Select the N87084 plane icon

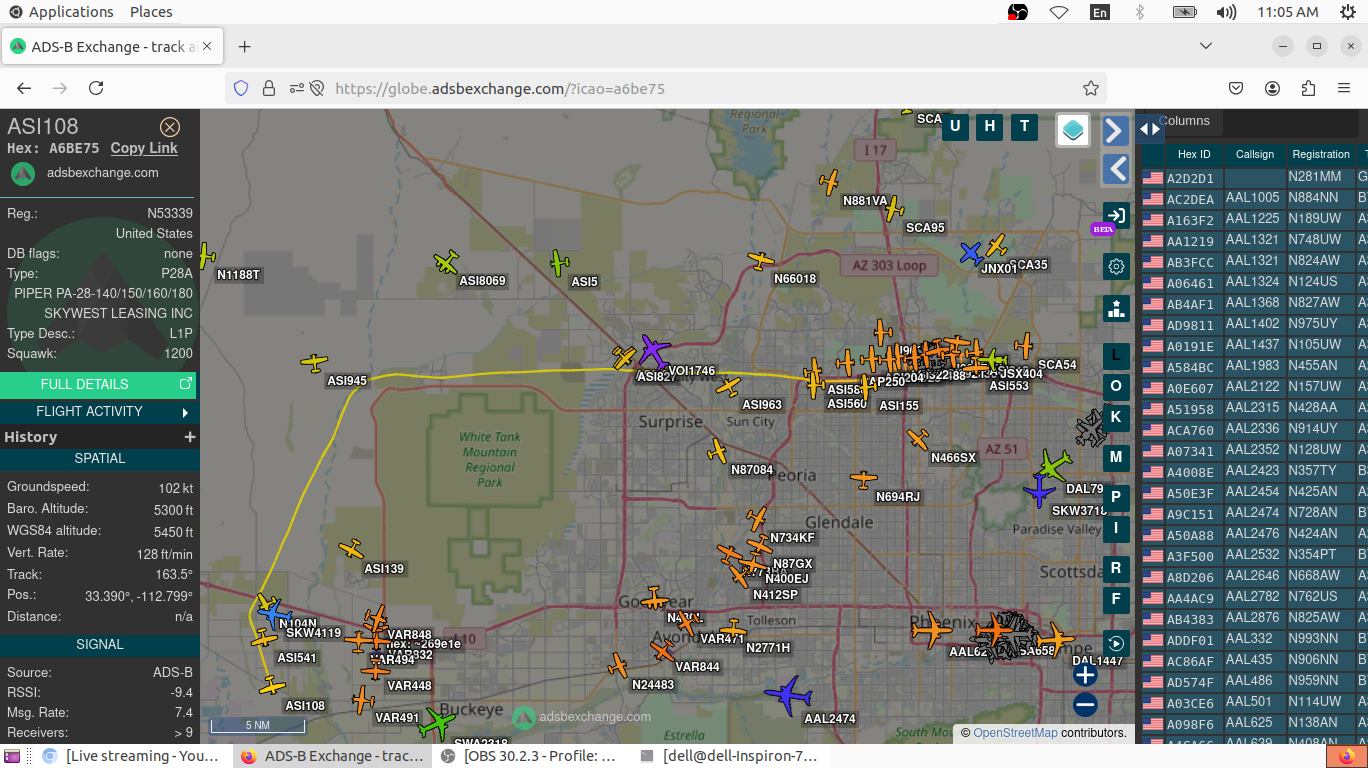click(717, 451)
